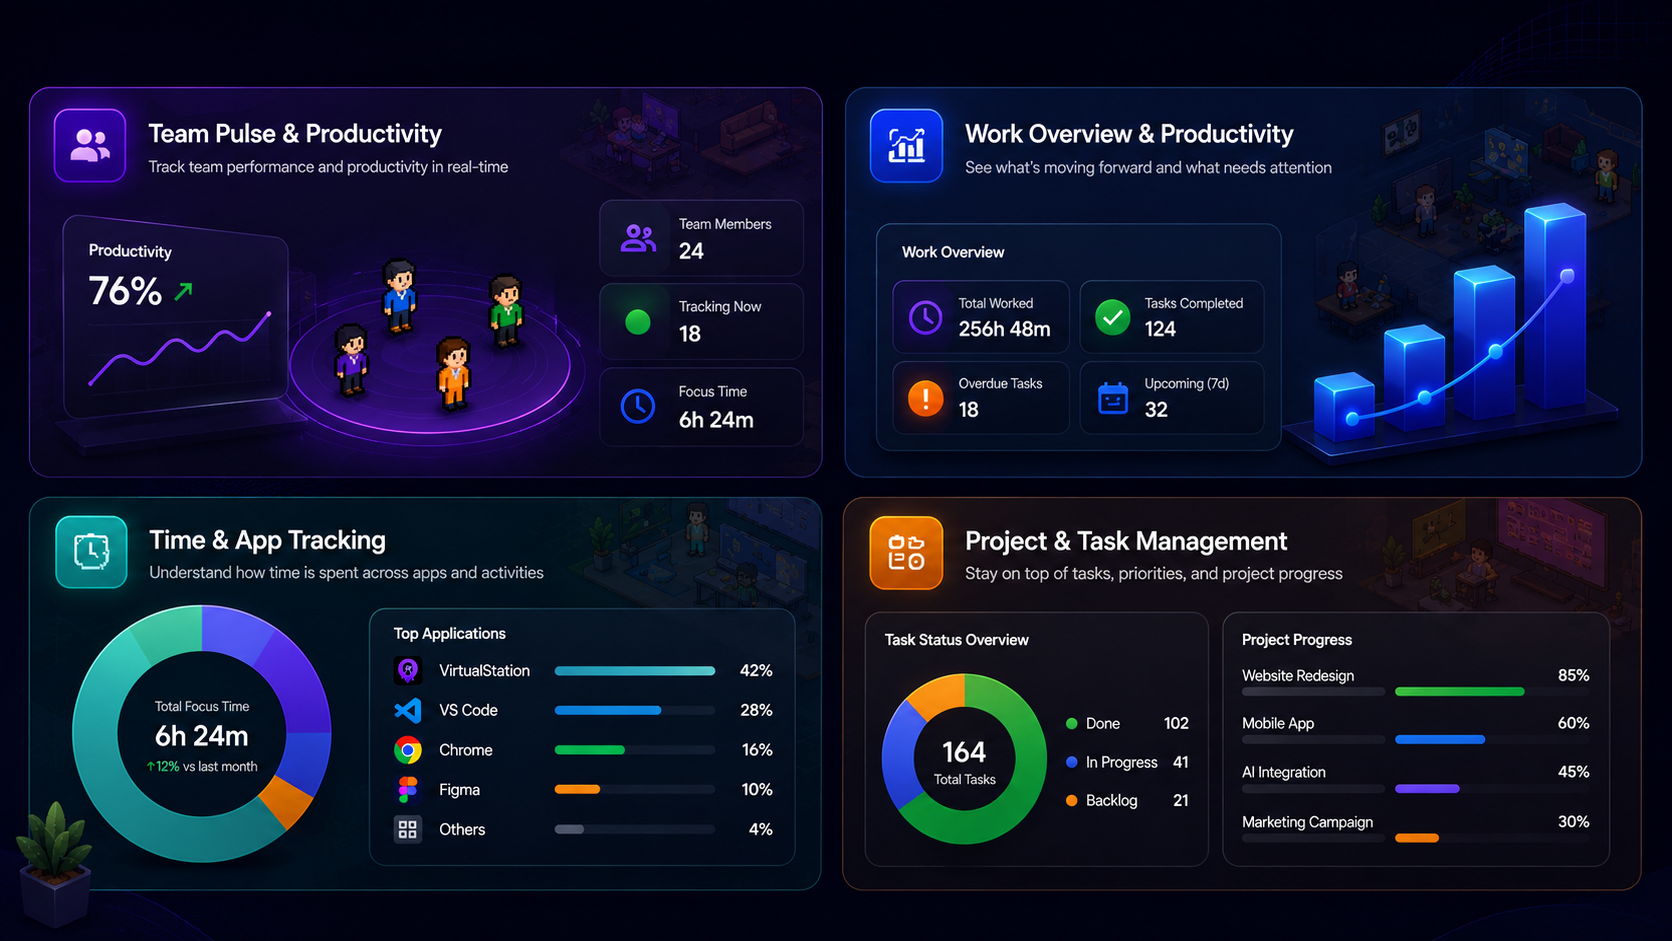This screenshot has width=1672, height=941.
Task: Click the Team Members people icon
Action: pos(638,238)
